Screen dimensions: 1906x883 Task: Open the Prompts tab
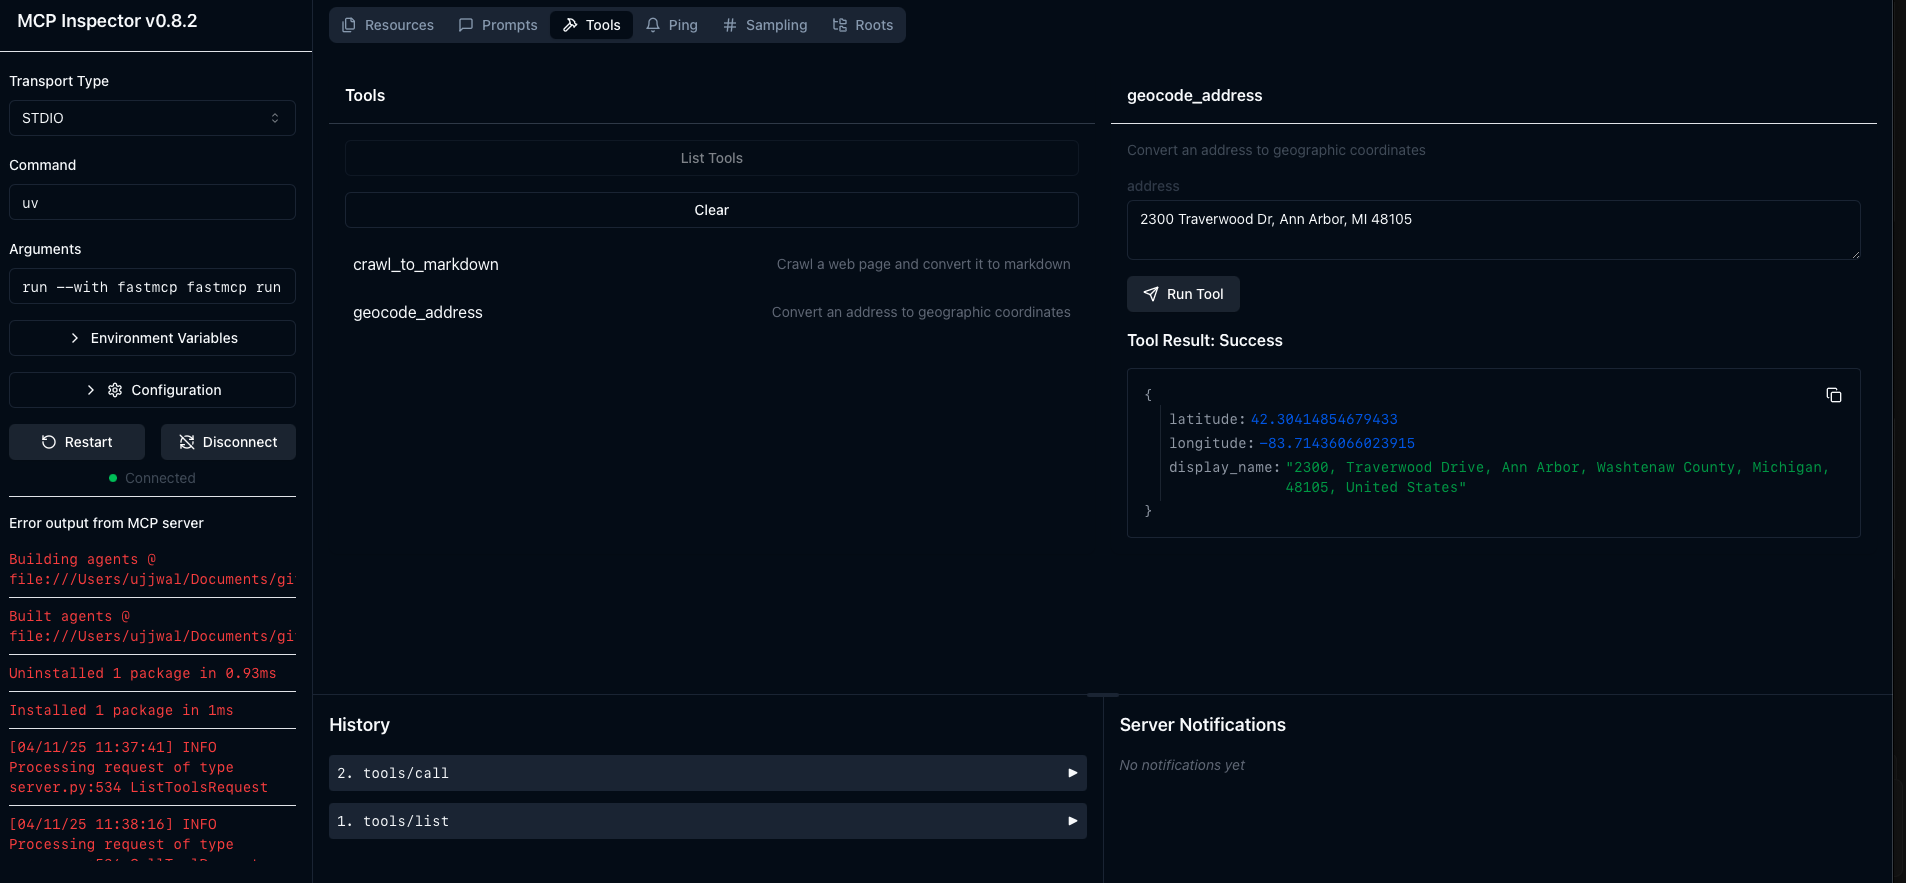(x=498, y=25)
